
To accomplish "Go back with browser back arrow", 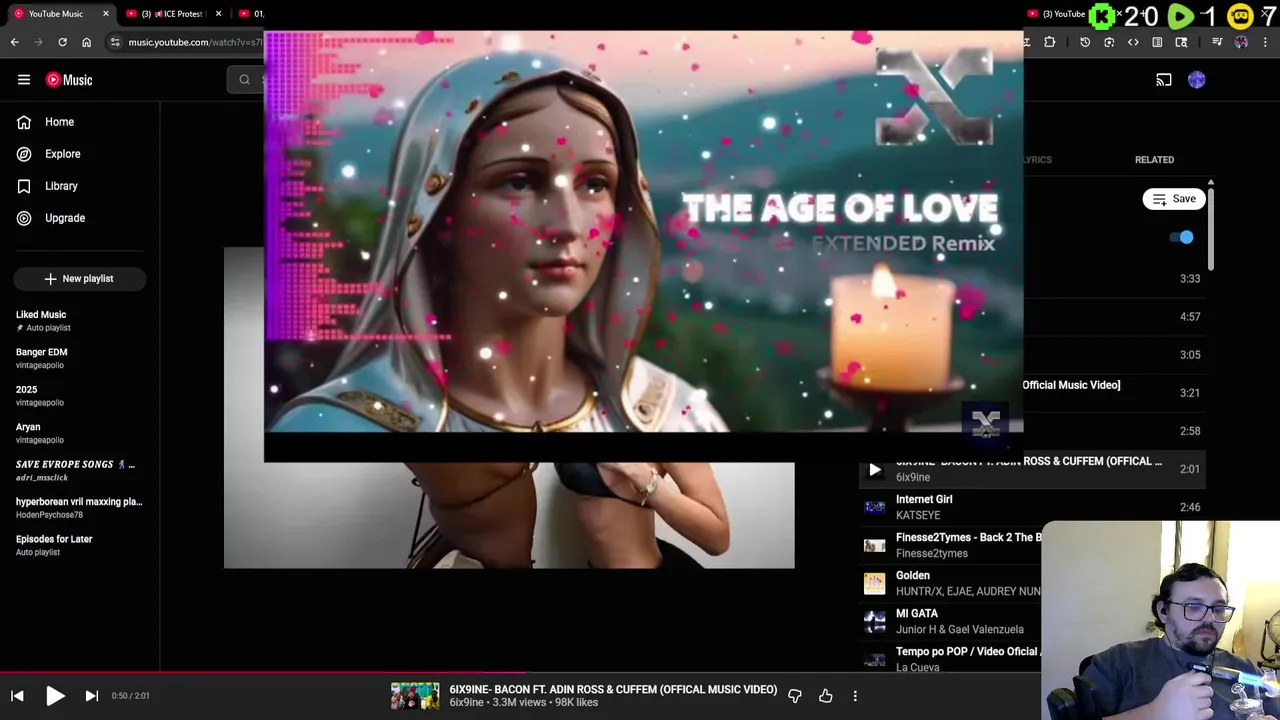I will point(14,42).
